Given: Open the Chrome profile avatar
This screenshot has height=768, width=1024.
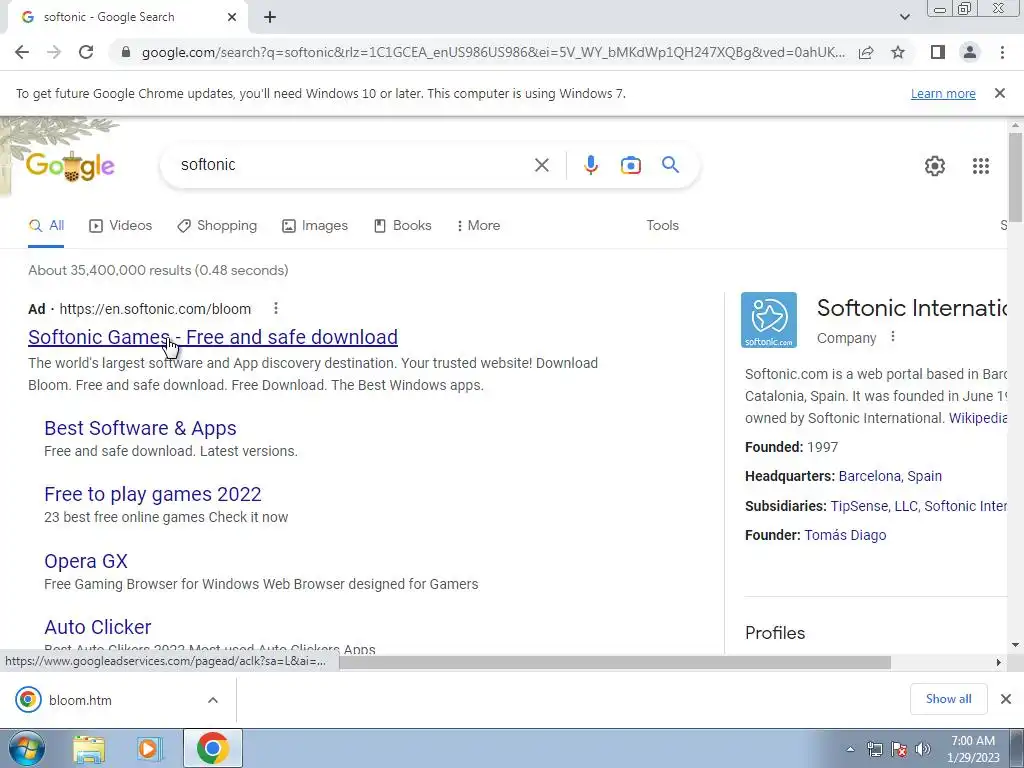Looking at the screenshot, I should (970, 52).
